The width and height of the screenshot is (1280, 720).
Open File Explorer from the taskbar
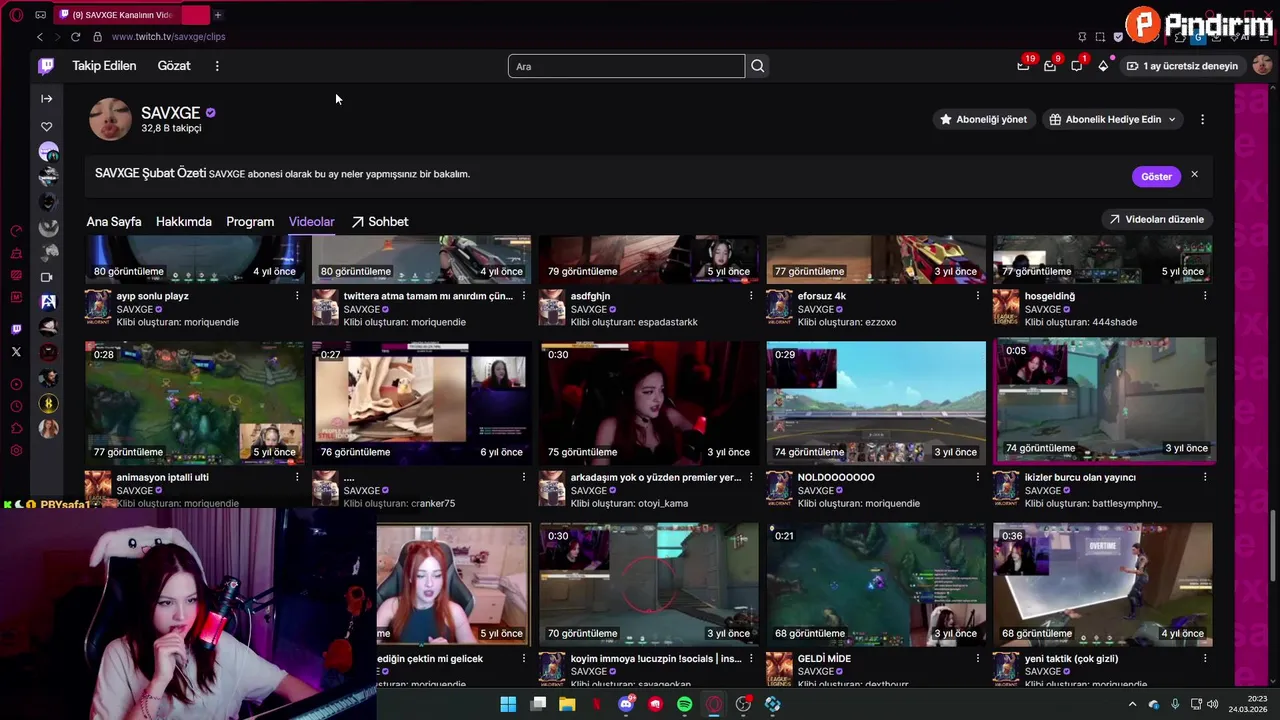pos(567,704)
